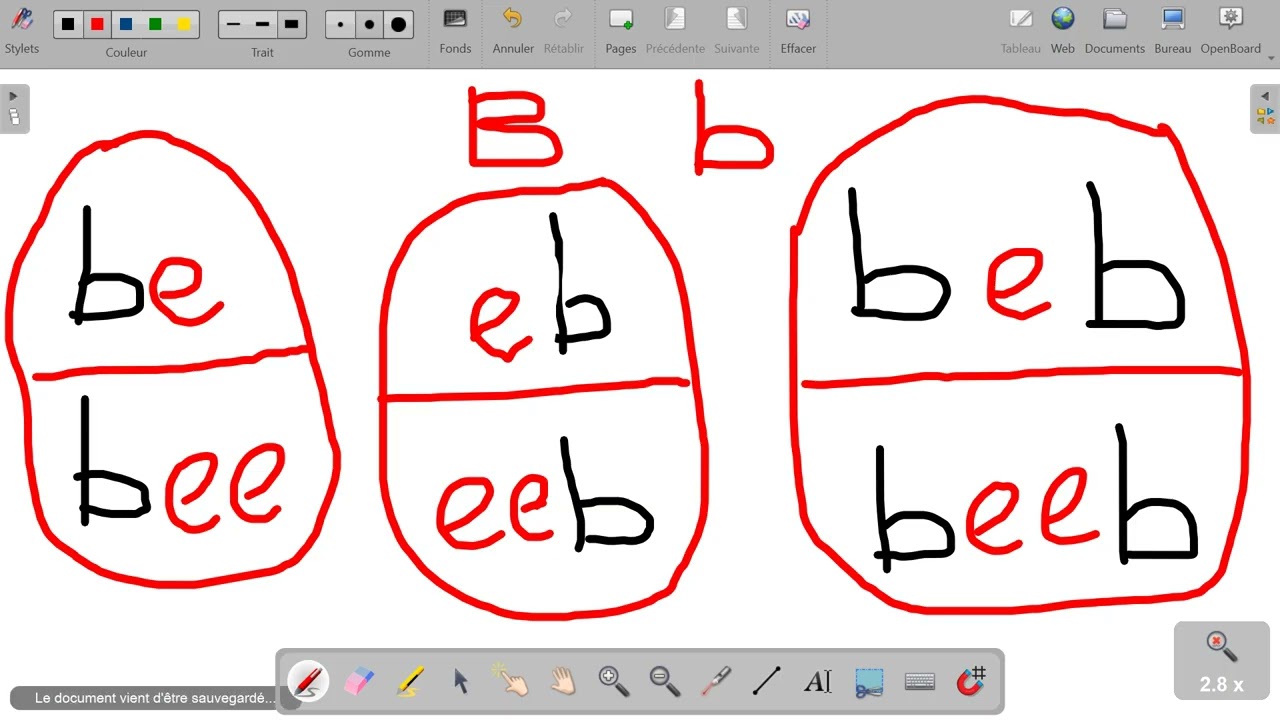Click the "Le document vient d'être sauvegardé" message
1280x720 pixels.
[154, 698]
